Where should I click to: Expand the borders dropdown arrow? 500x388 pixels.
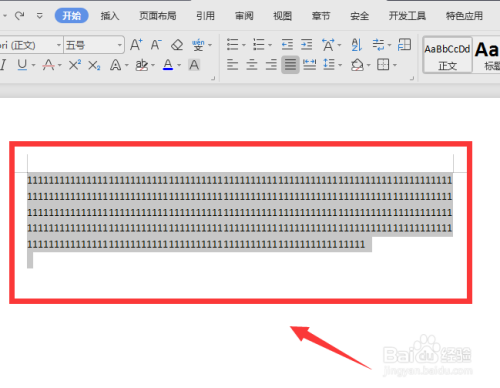[395, 65]
